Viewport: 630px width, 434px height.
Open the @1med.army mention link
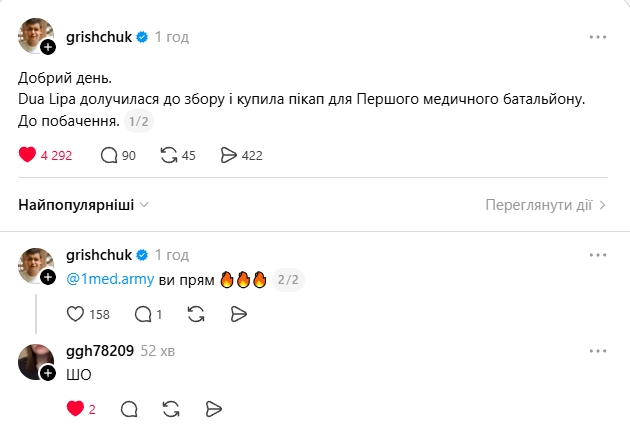pos(110,280)
